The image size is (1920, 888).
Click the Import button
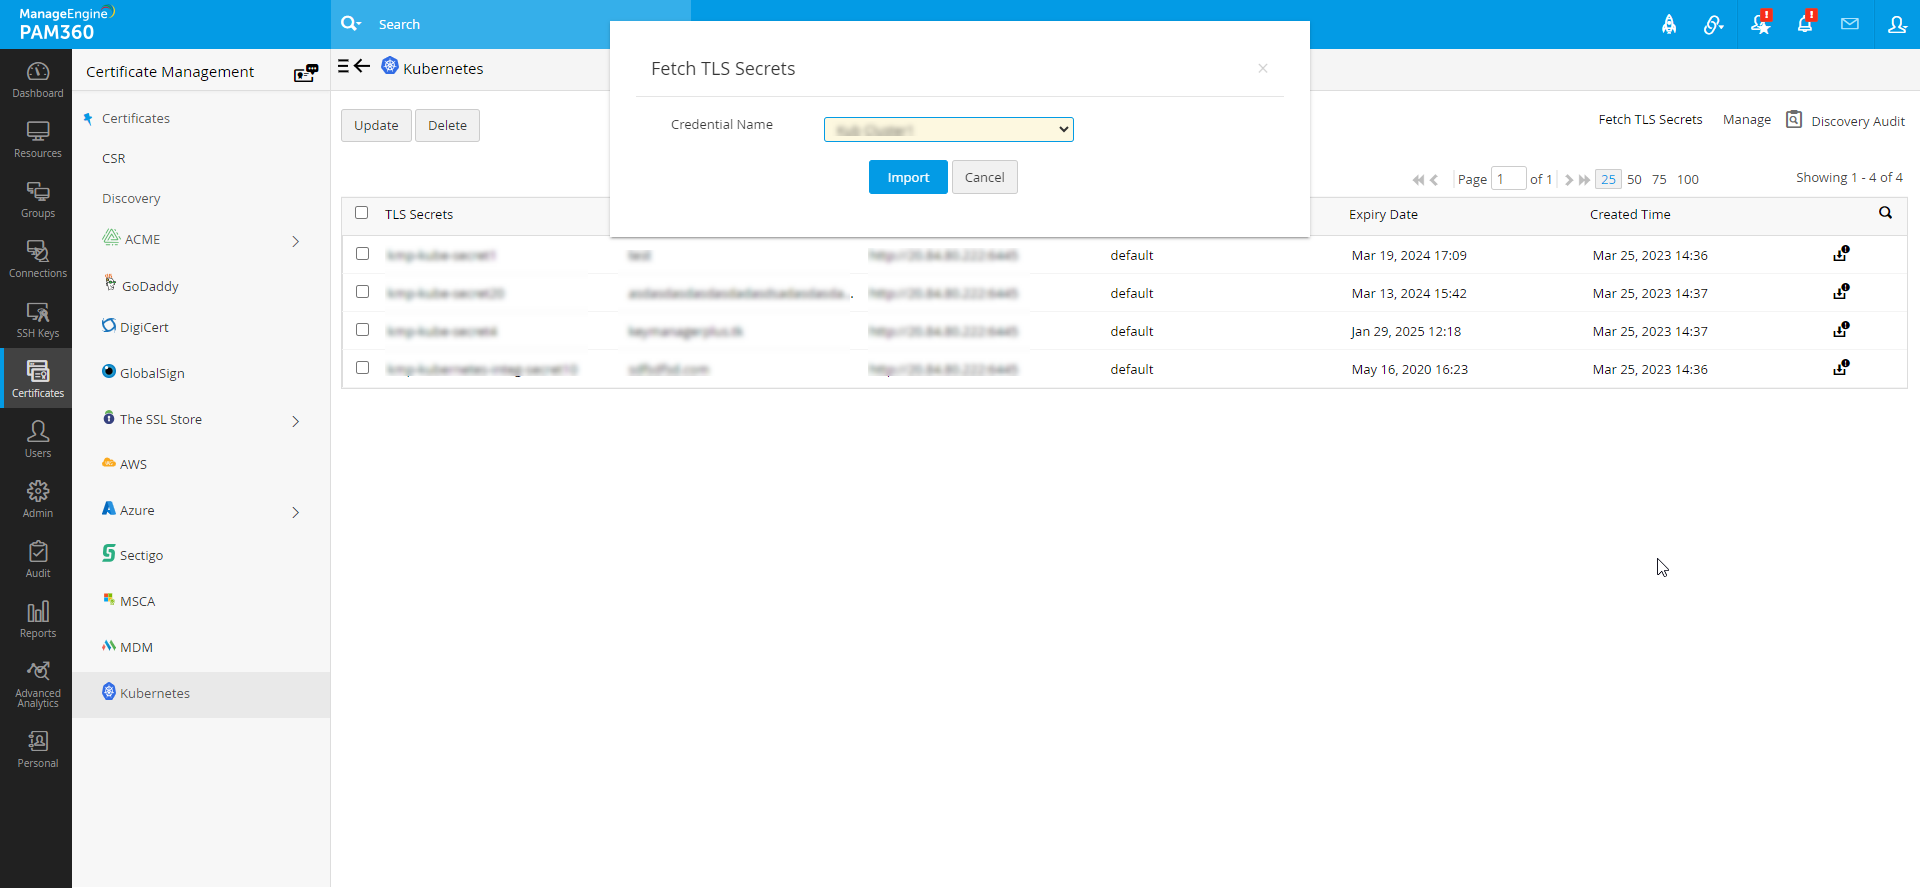[908, 177]
